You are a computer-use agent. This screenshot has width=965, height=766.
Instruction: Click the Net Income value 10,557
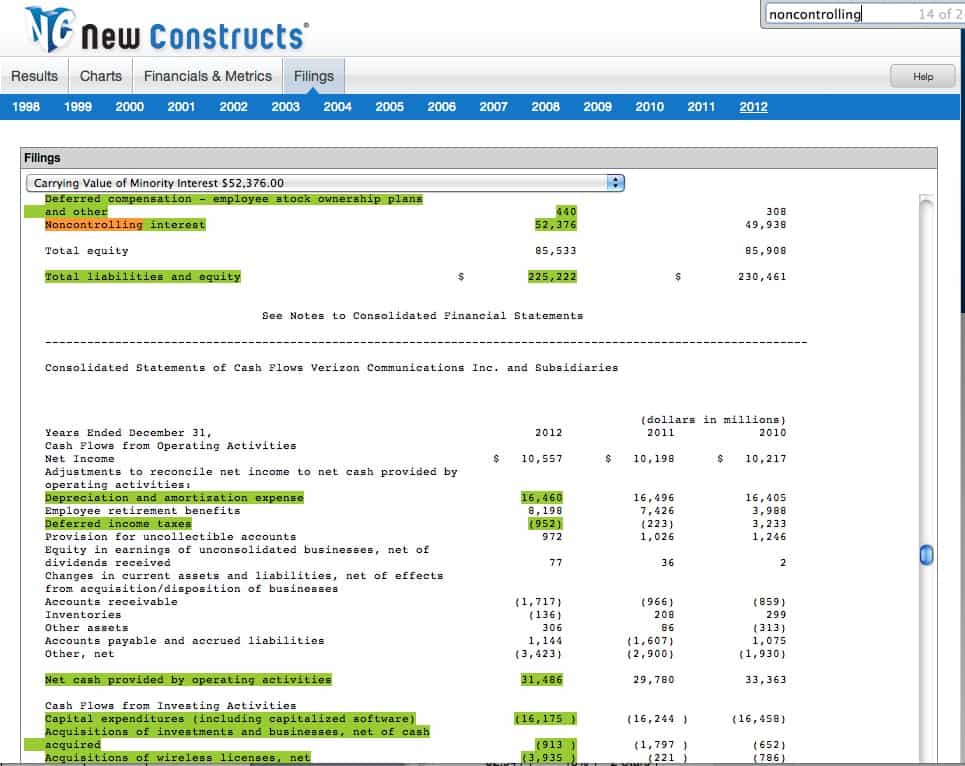[542, 459]
